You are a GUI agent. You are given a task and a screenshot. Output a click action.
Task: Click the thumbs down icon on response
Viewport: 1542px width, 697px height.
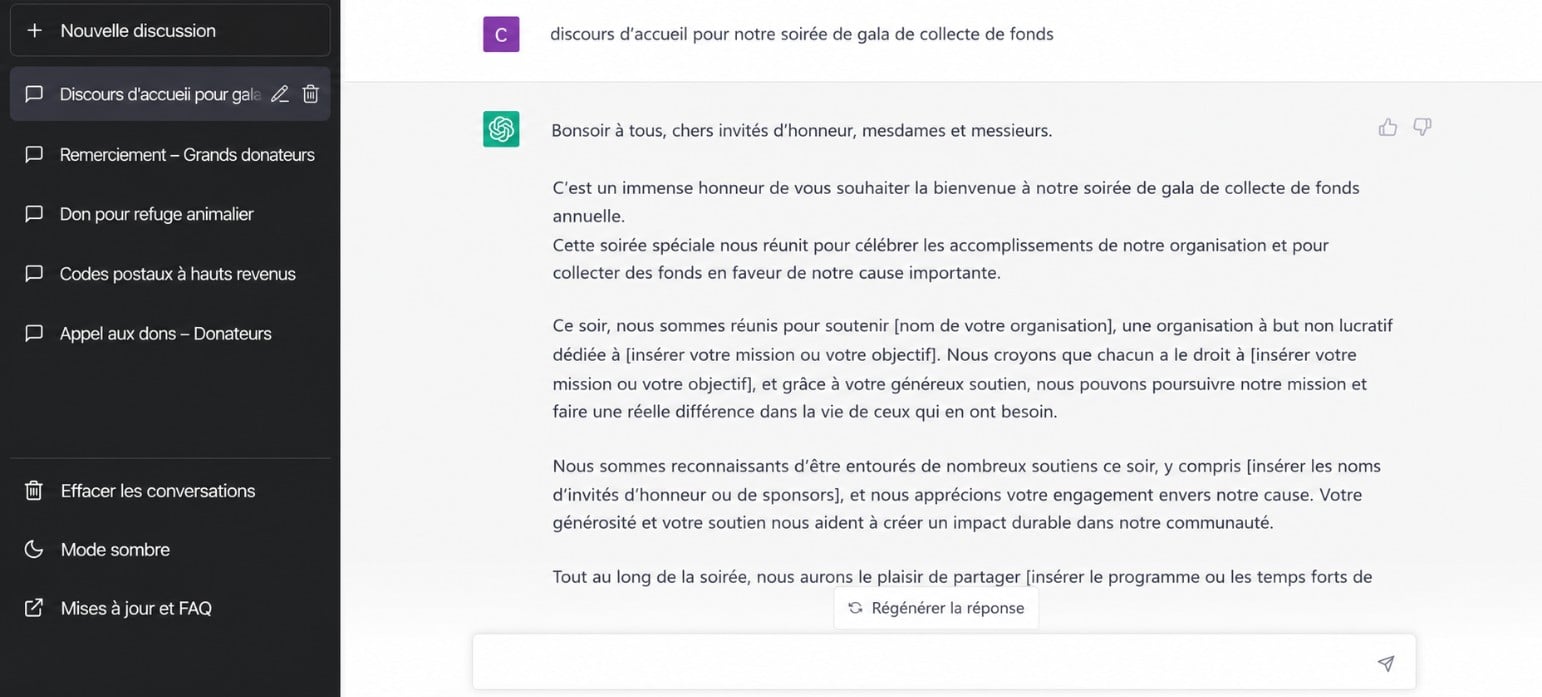1422,127
